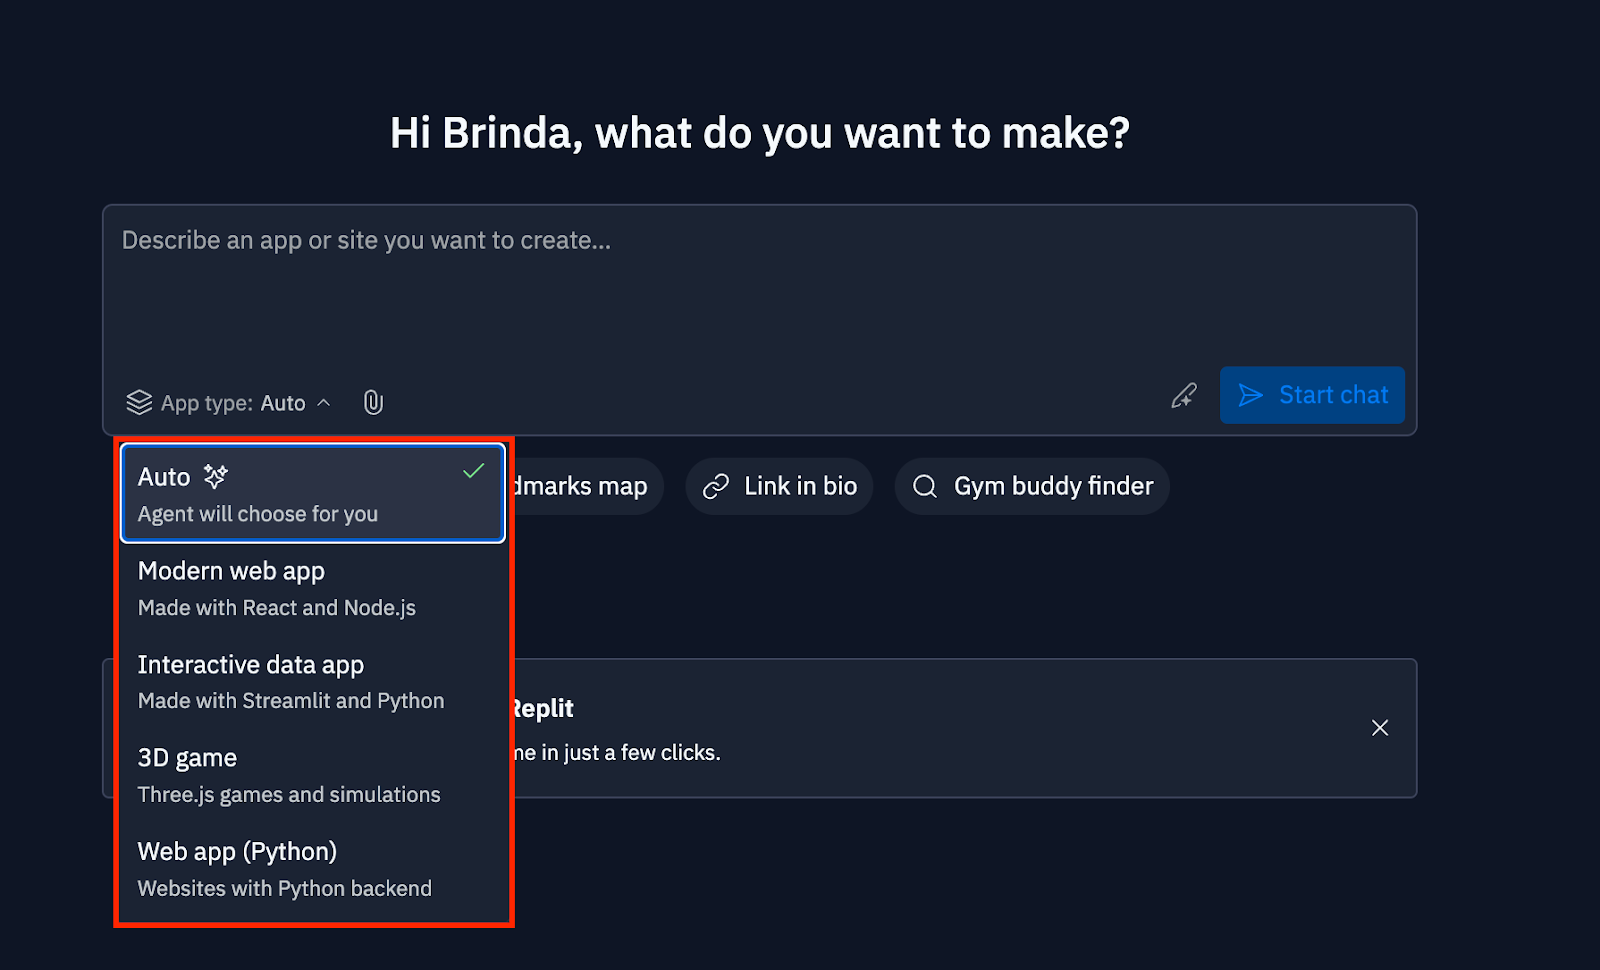Image resolution: width=1600 pixels, height=970 pixels.
Task: Dismiss the Replit banner with the X
Action: [1380, 728]
